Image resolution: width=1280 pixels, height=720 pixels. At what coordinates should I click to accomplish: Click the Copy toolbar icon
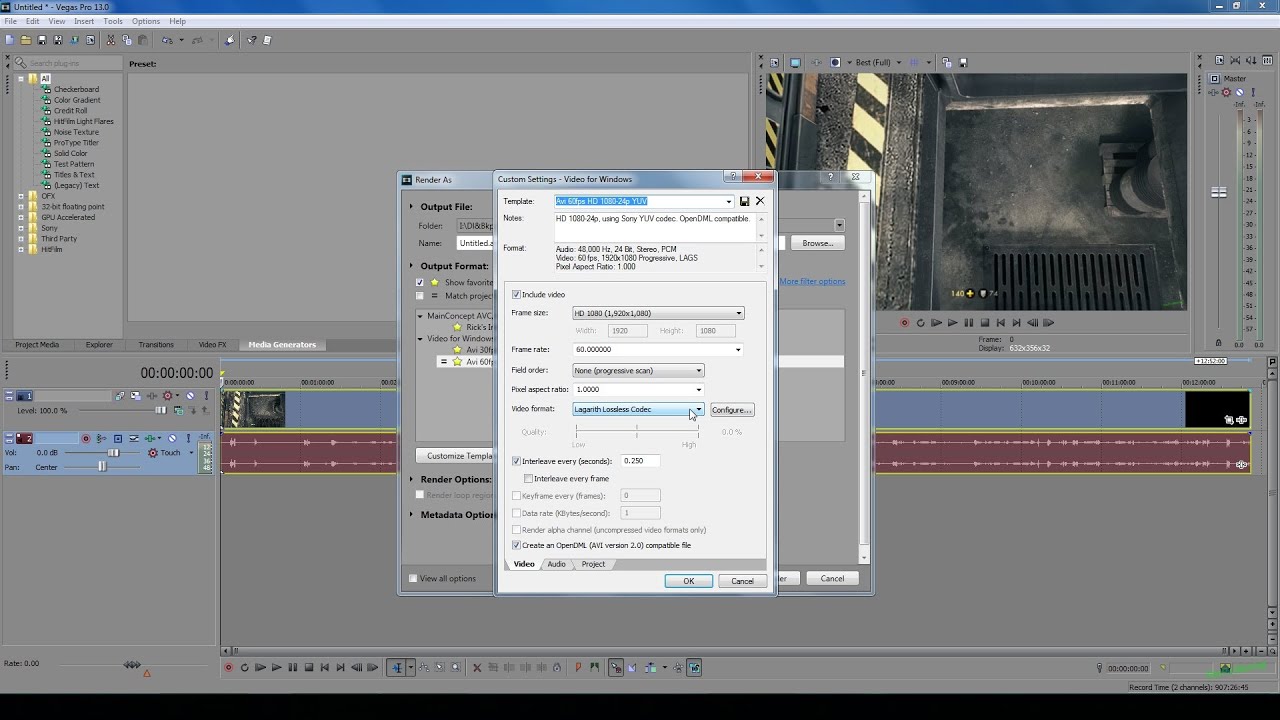click(x=127, y=40)
